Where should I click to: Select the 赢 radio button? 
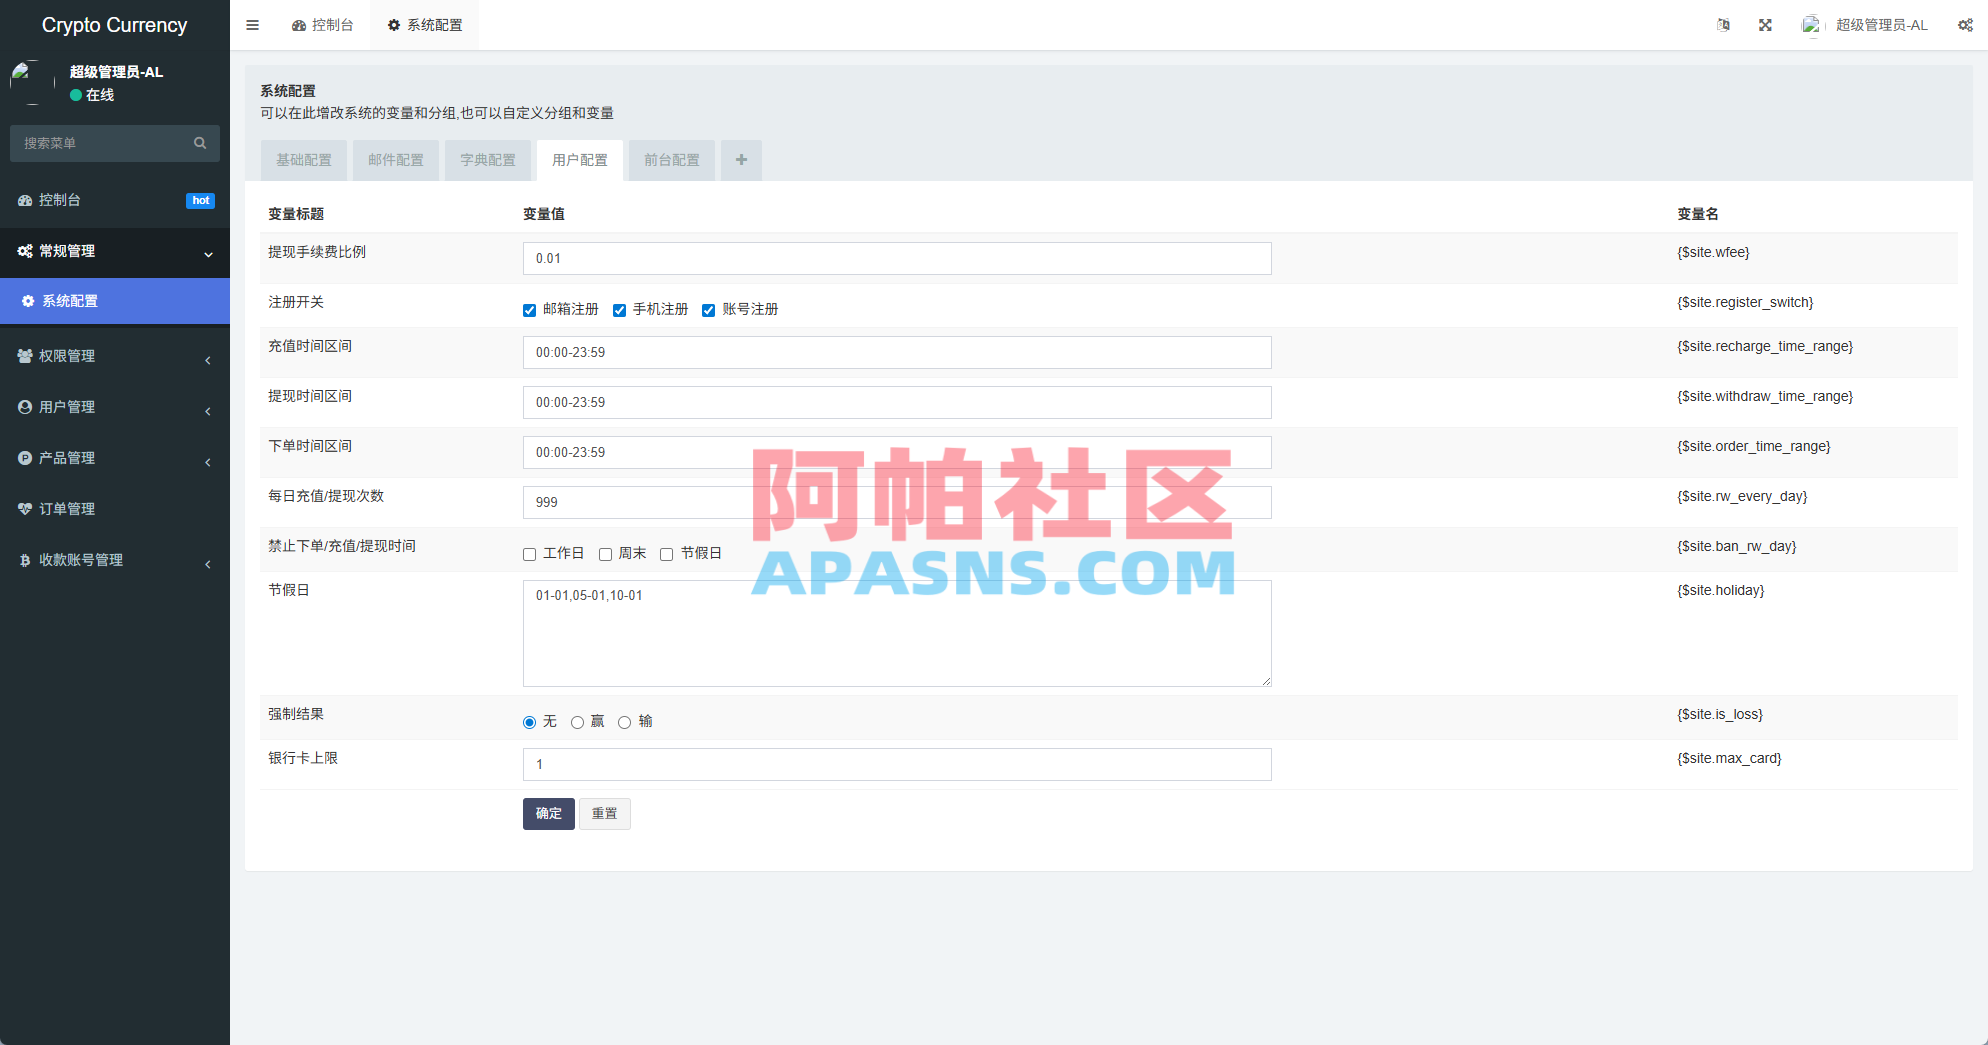pos(577,722)
